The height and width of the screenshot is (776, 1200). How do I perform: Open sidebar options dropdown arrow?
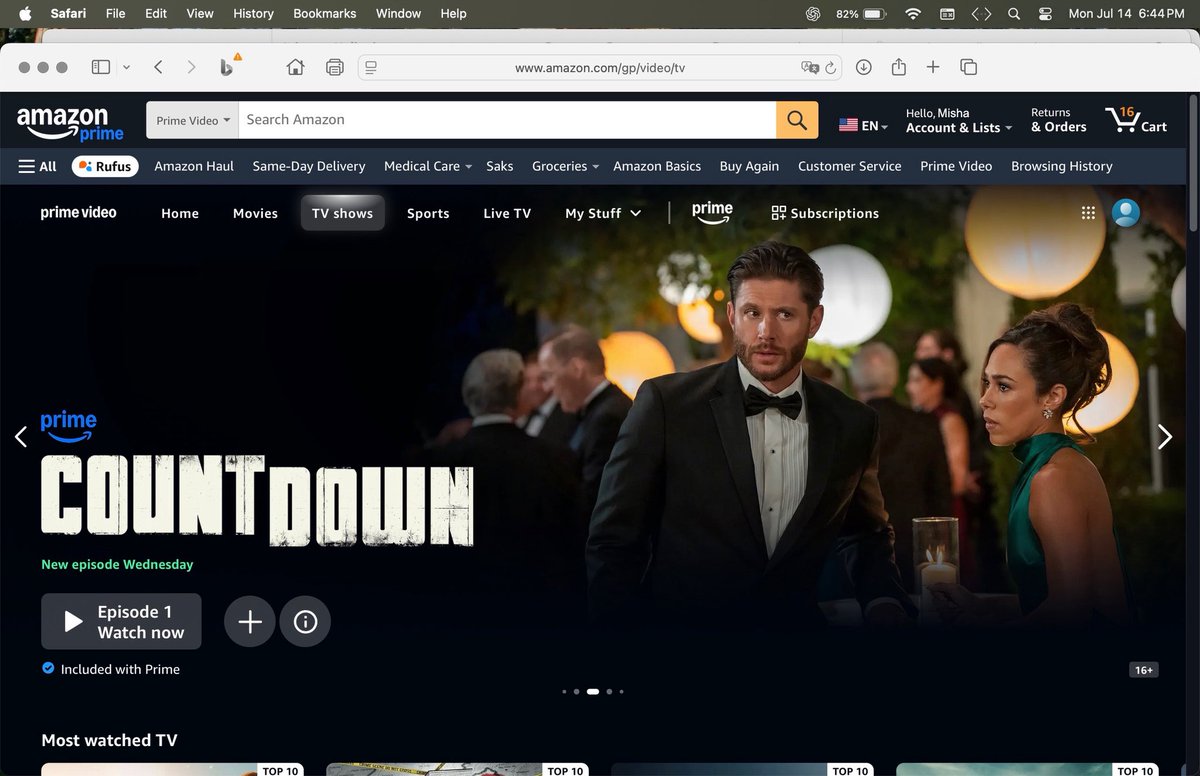point(126,67)
